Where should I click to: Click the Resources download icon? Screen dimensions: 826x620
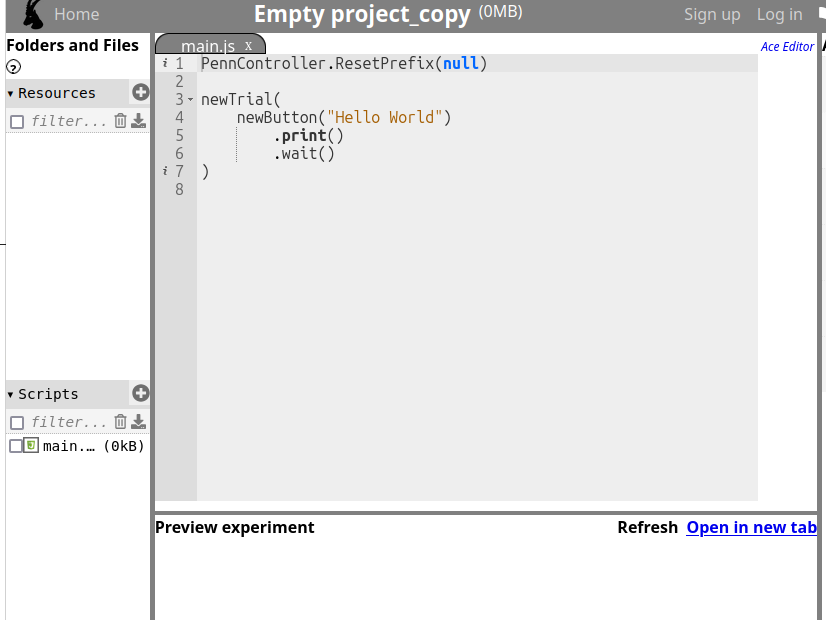pyautogui.click(x=138, y=121)
